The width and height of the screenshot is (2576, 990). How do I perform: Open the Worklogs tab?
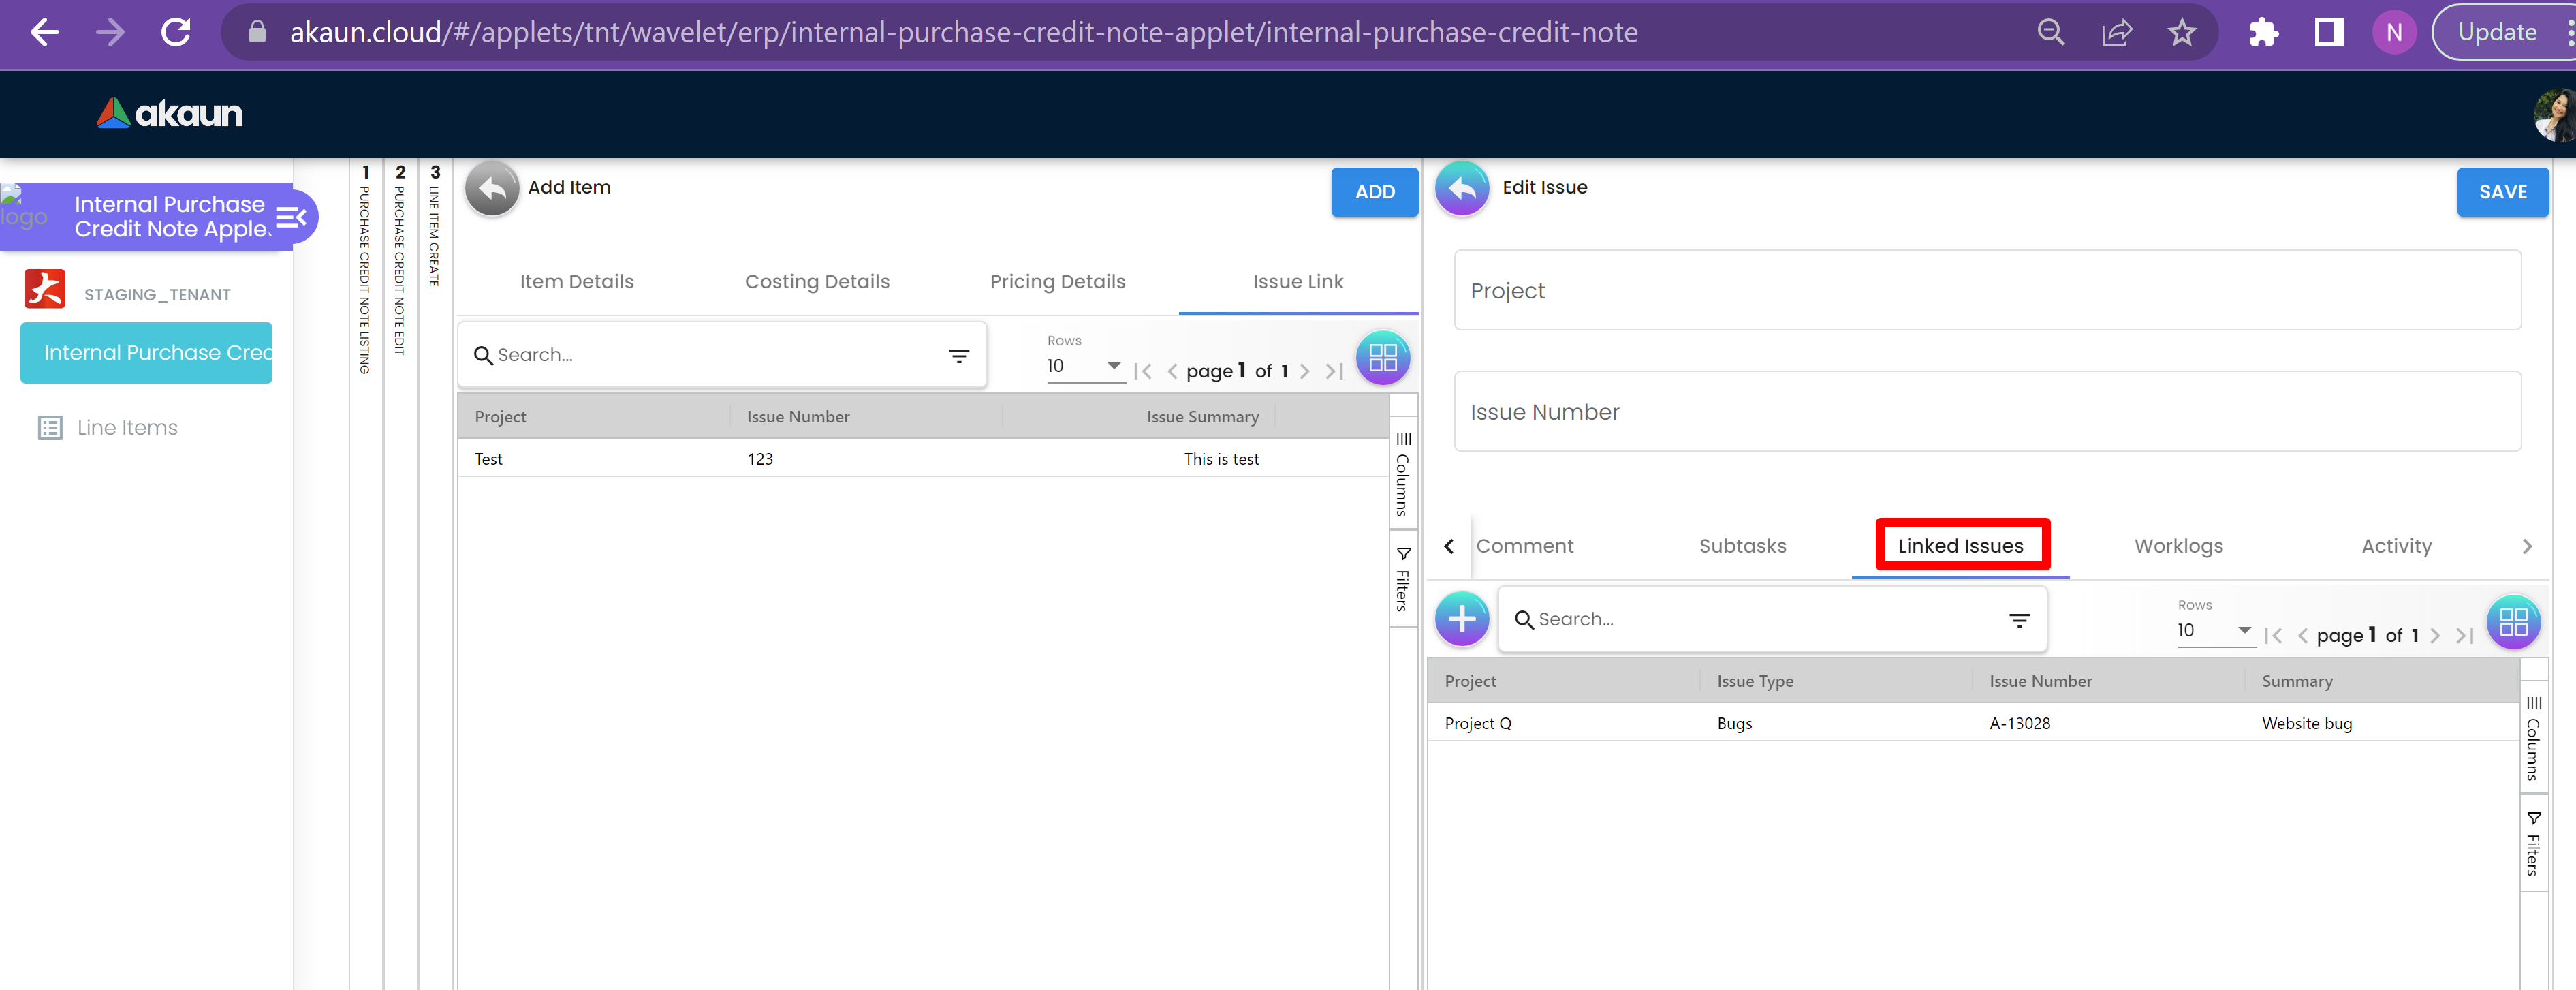pyautogui.click(x=2178, y=546)
